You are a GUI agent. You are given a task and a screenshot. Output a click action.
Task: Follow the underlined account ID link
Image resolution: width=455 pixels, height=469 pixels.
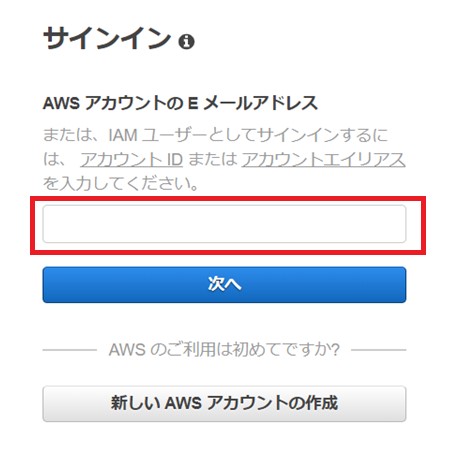(x=131, y=159)
